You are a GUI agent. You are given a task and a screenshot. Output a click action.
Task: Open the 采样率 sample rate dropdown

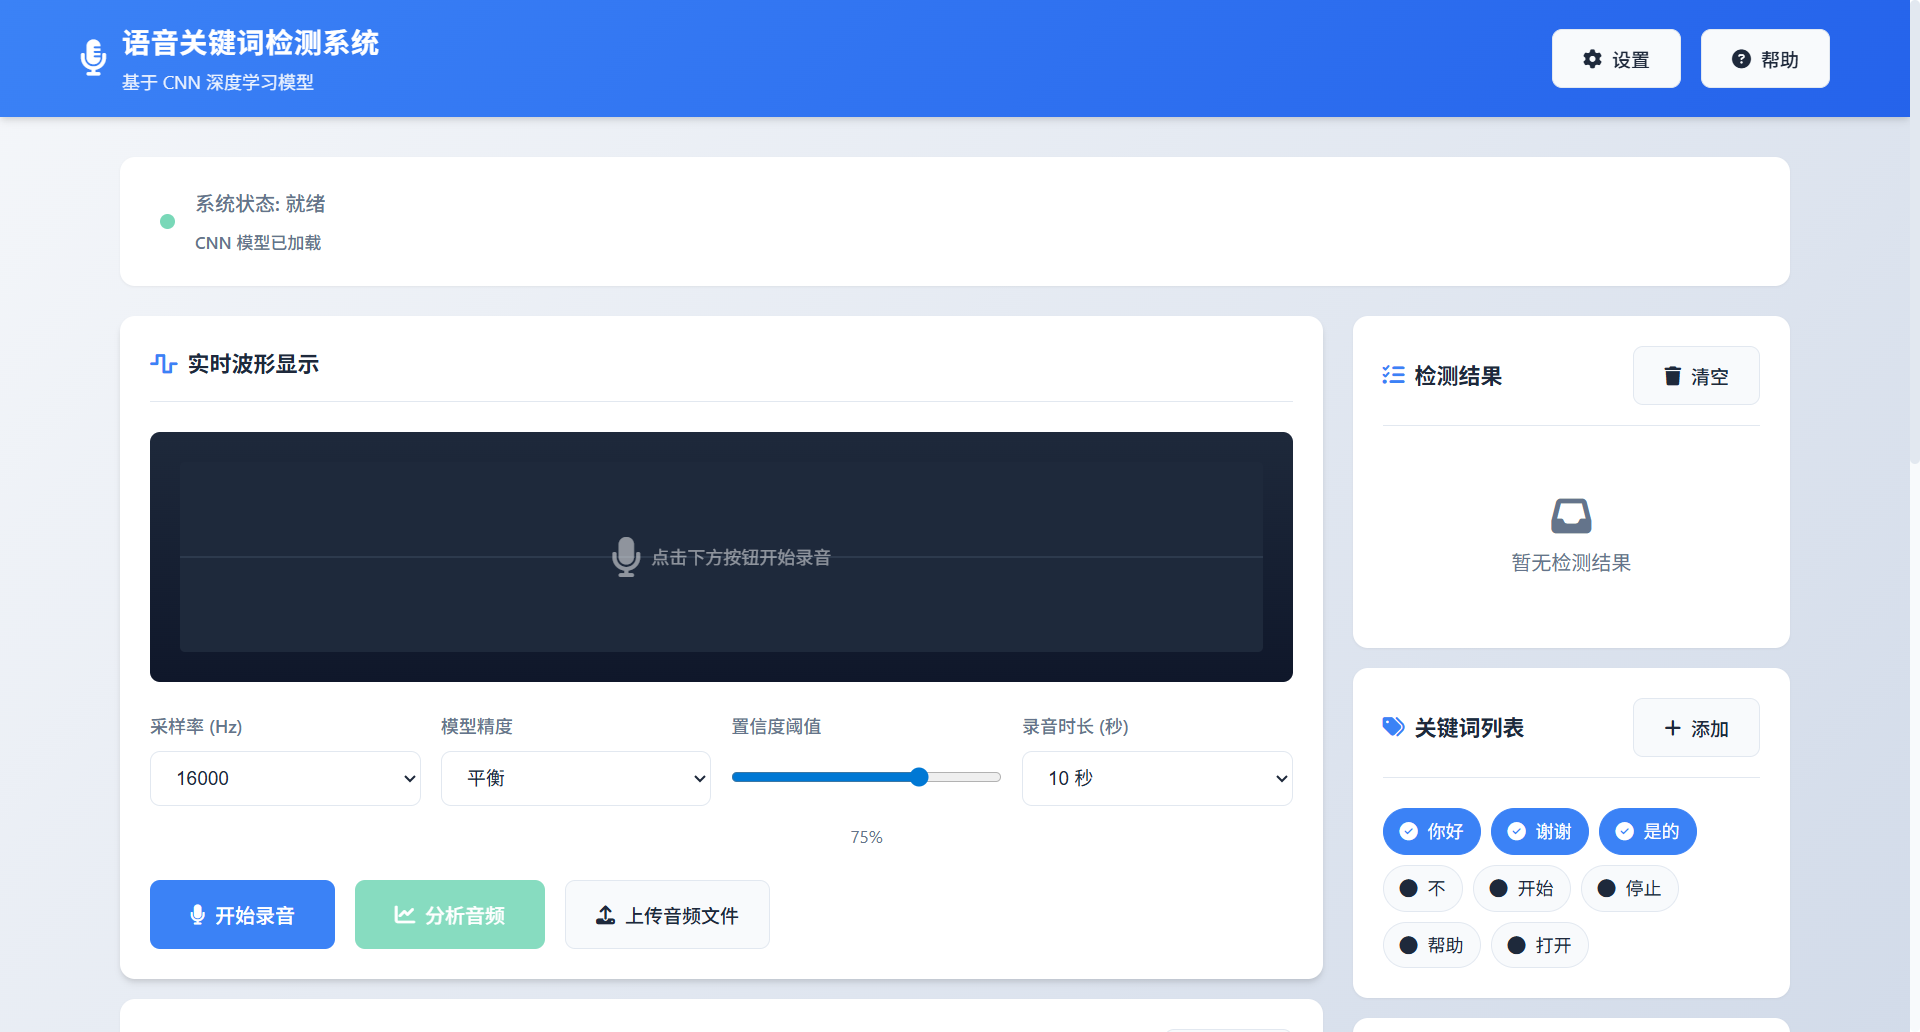point(285,778)
